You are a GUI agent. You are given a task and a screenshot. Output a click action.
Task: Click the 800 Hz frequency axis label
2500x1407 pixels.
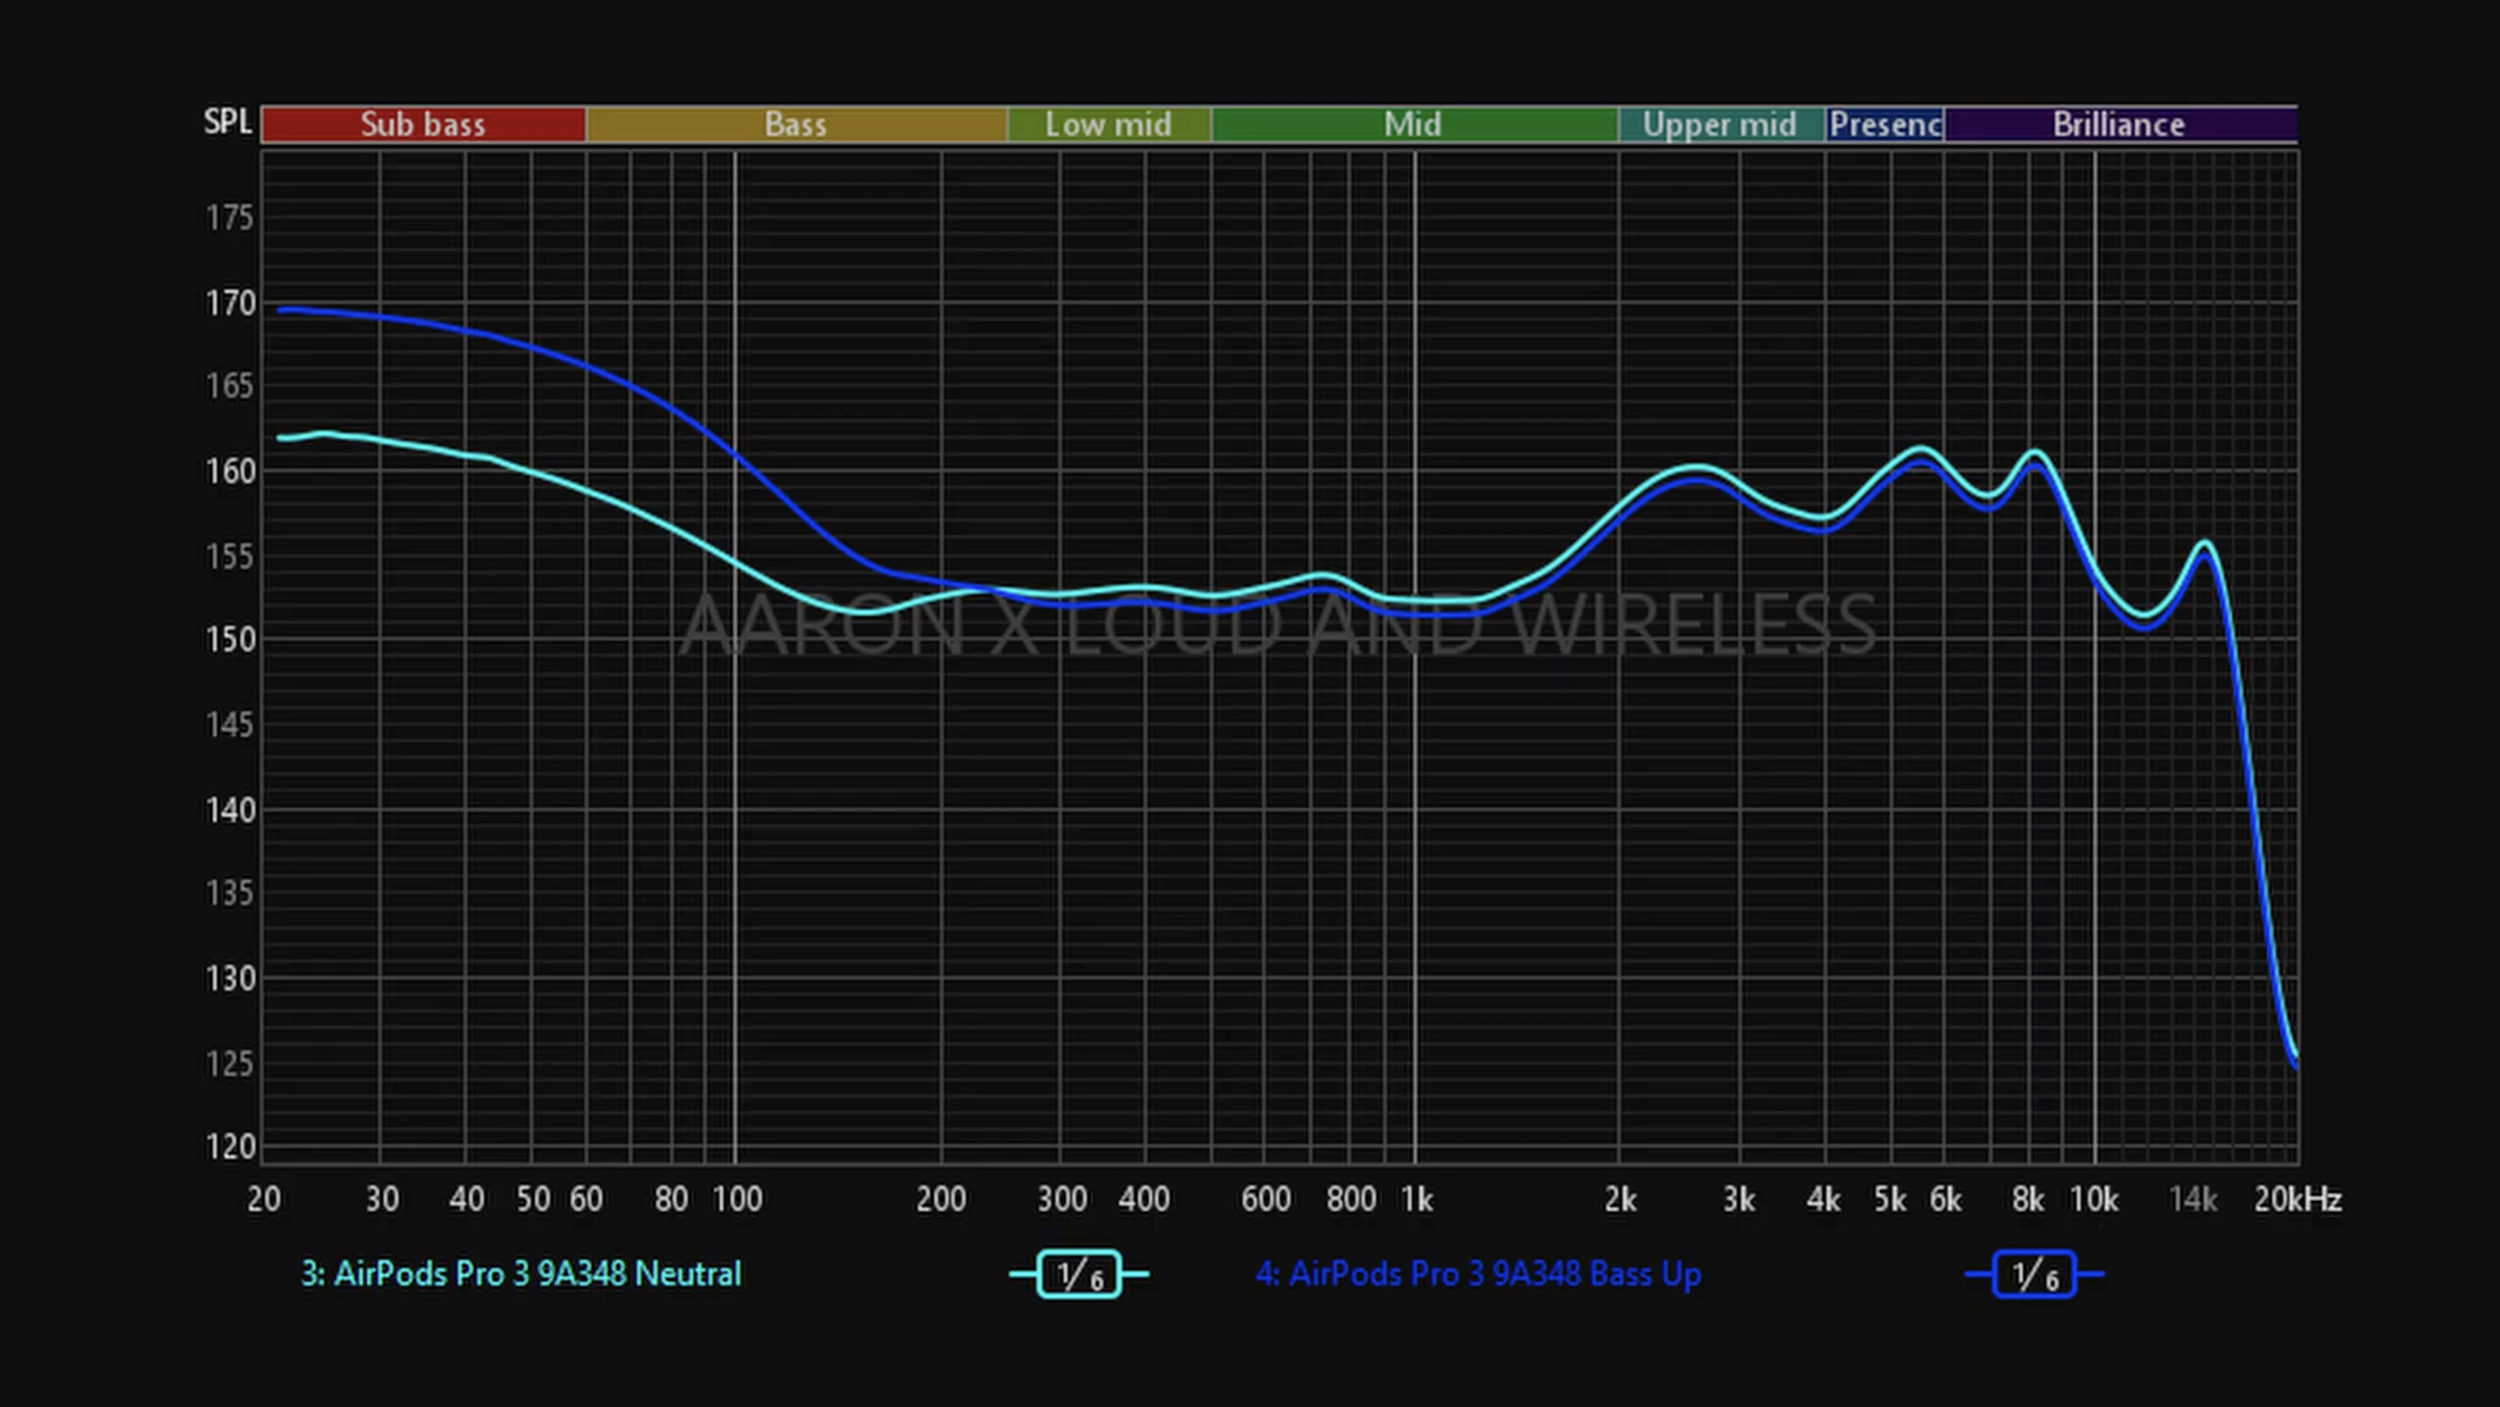(1351, 1199)
